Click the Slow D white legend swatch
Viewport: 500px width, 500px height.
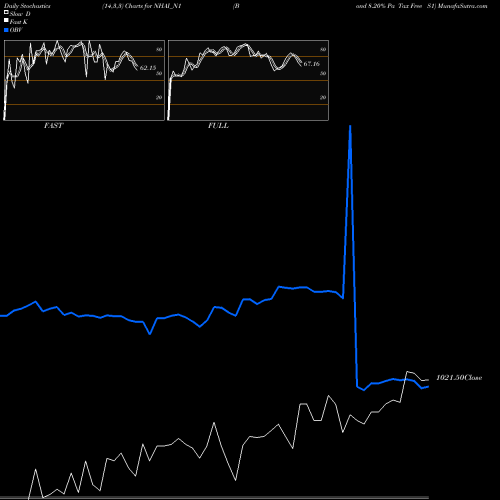coord(6,12)
